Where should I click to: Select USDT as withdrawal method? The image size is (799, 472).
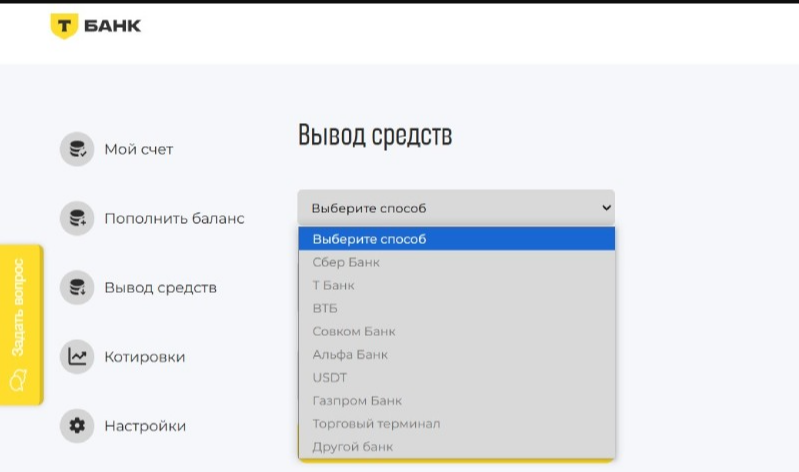329,378
